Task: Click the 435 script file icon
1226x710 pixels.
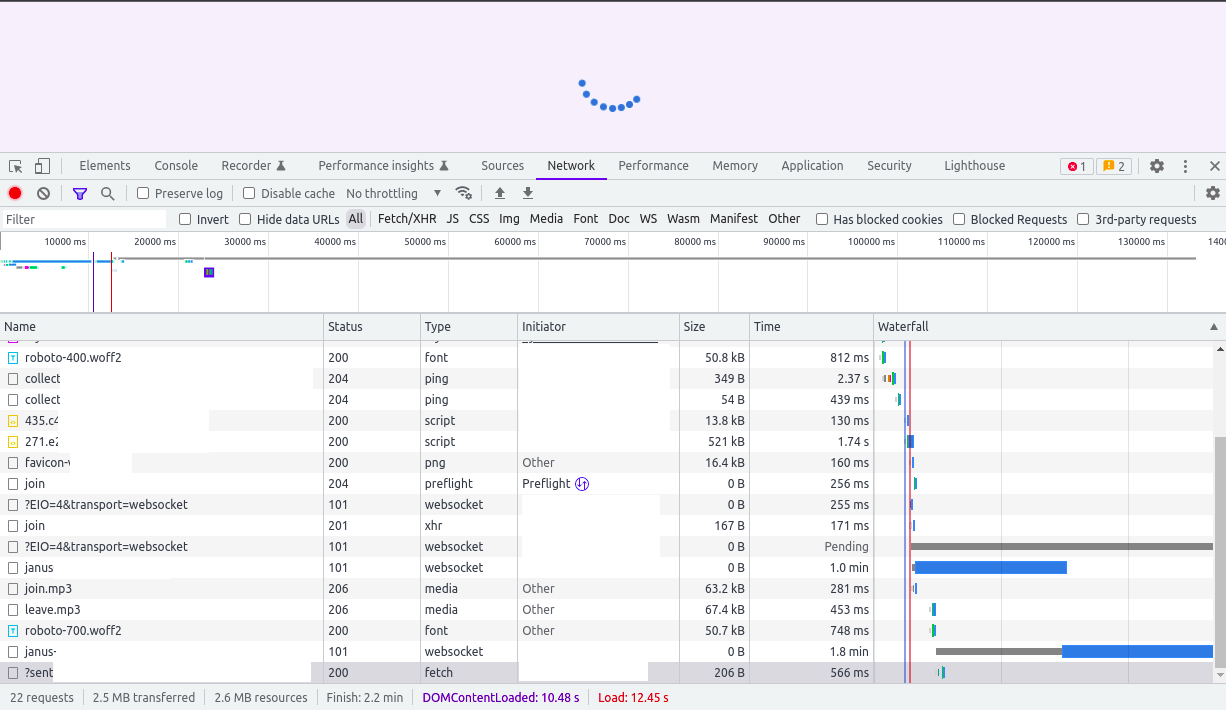Action: point(13,421)
